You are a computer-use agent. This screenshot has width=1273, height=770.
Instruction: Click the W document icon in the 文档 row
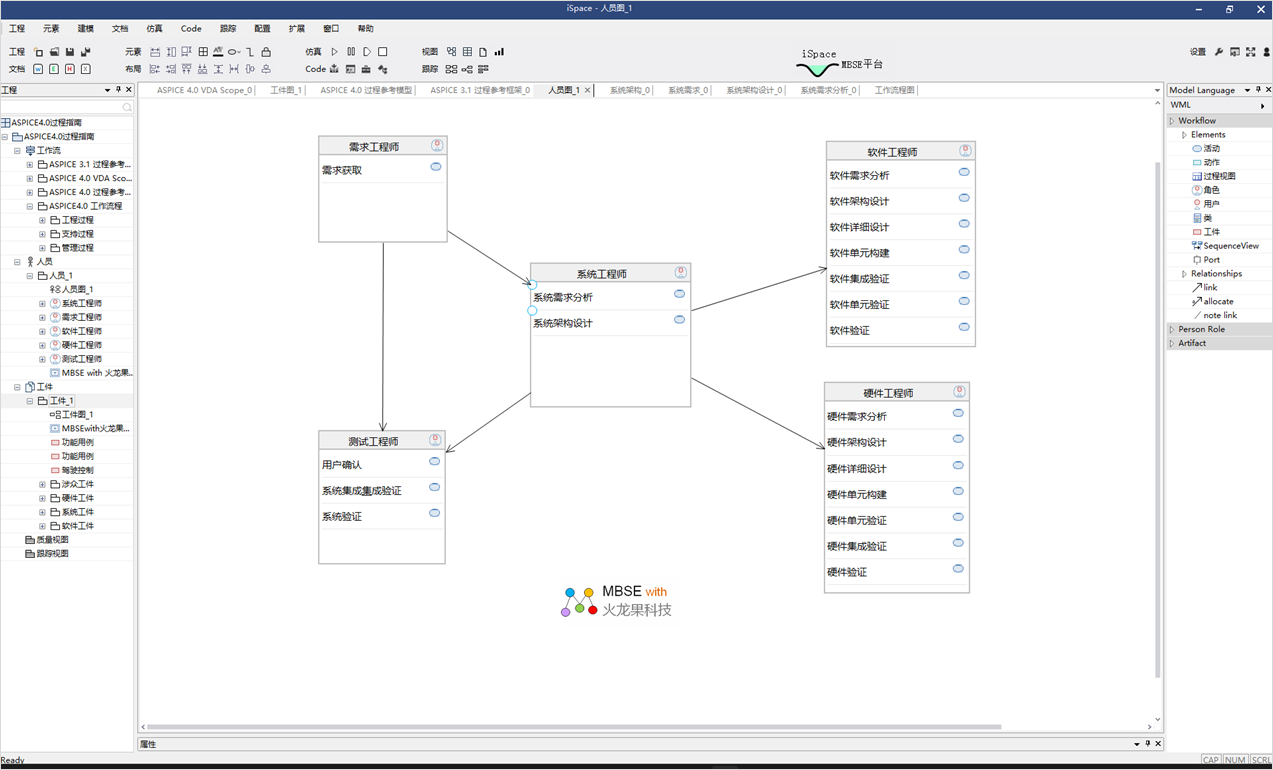pos(38,69)
